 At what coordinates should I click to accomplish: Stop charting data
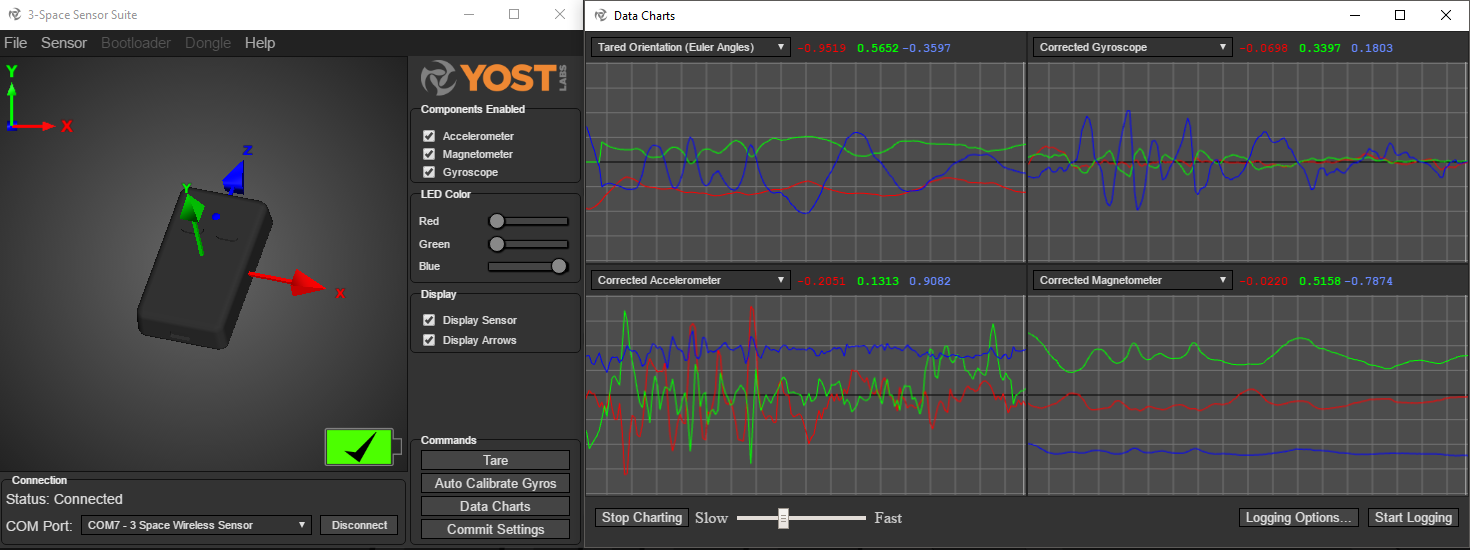[x=642, y=517]
